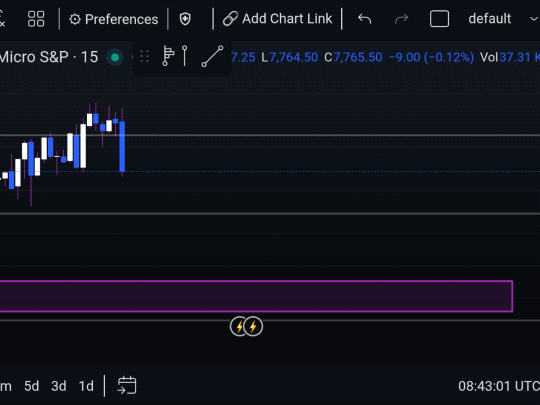Grab the drawing toolbar drag handle
Screen dimensions: 540x405
point(145,56)
